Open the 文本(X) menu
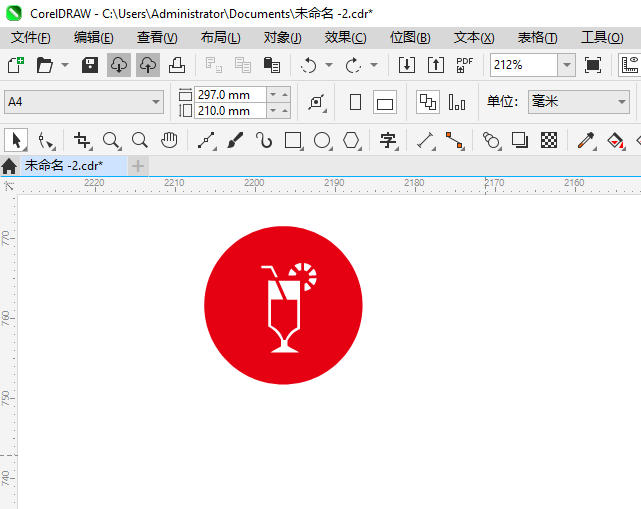Image resolution: width=641 pixels, height=509 pixels. pos(474,38)
